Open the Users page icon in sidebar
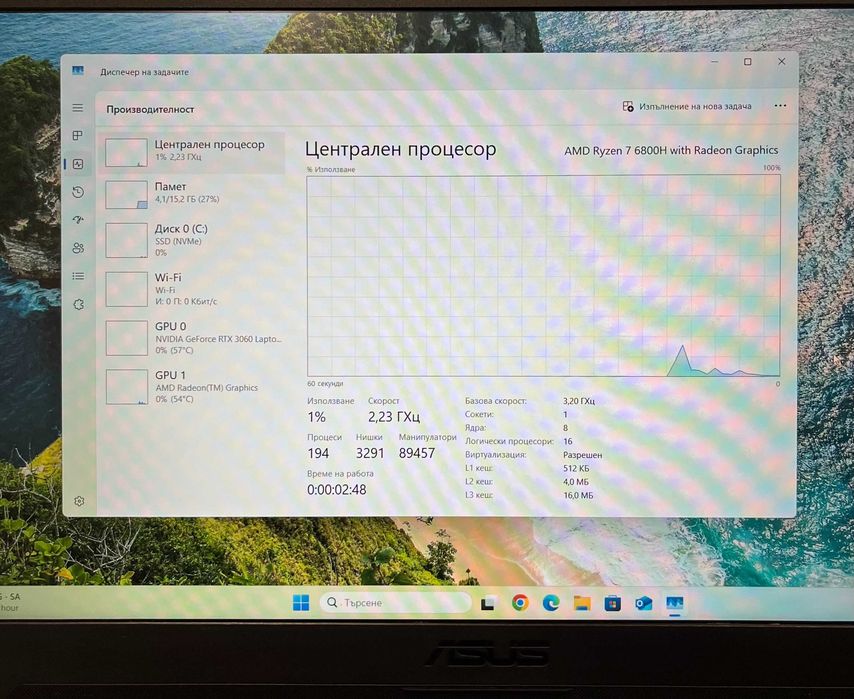The image size is (854, 699). tap(78, 248)
